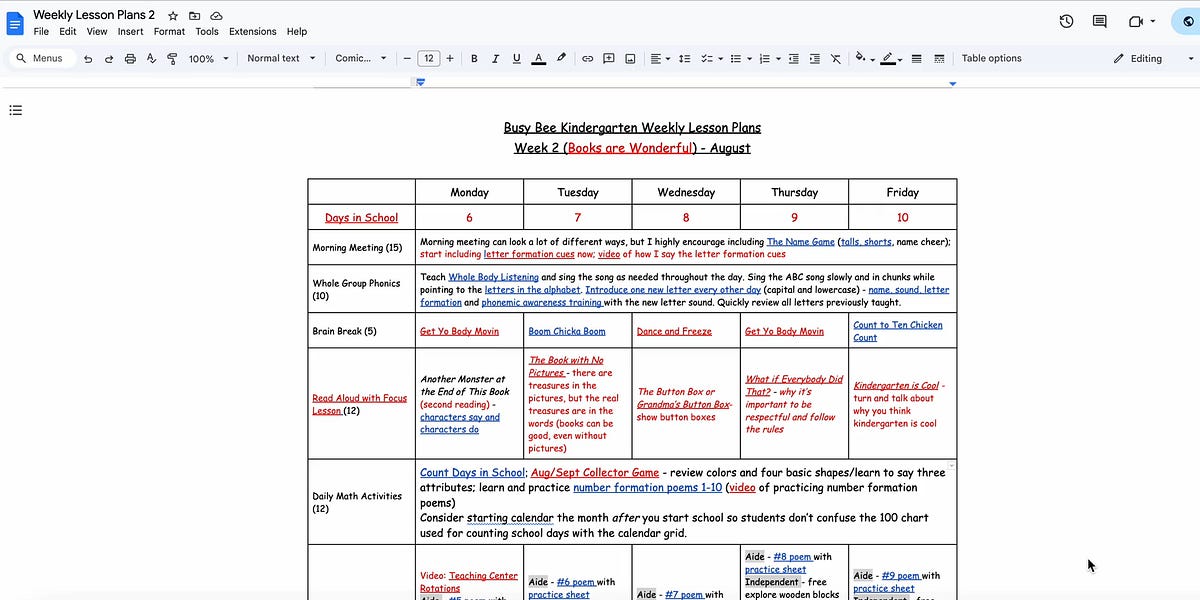The height and width of the screenshot is (600, 1200).
Task: Clear formatting with the toolbar icon
Action: 835,58
